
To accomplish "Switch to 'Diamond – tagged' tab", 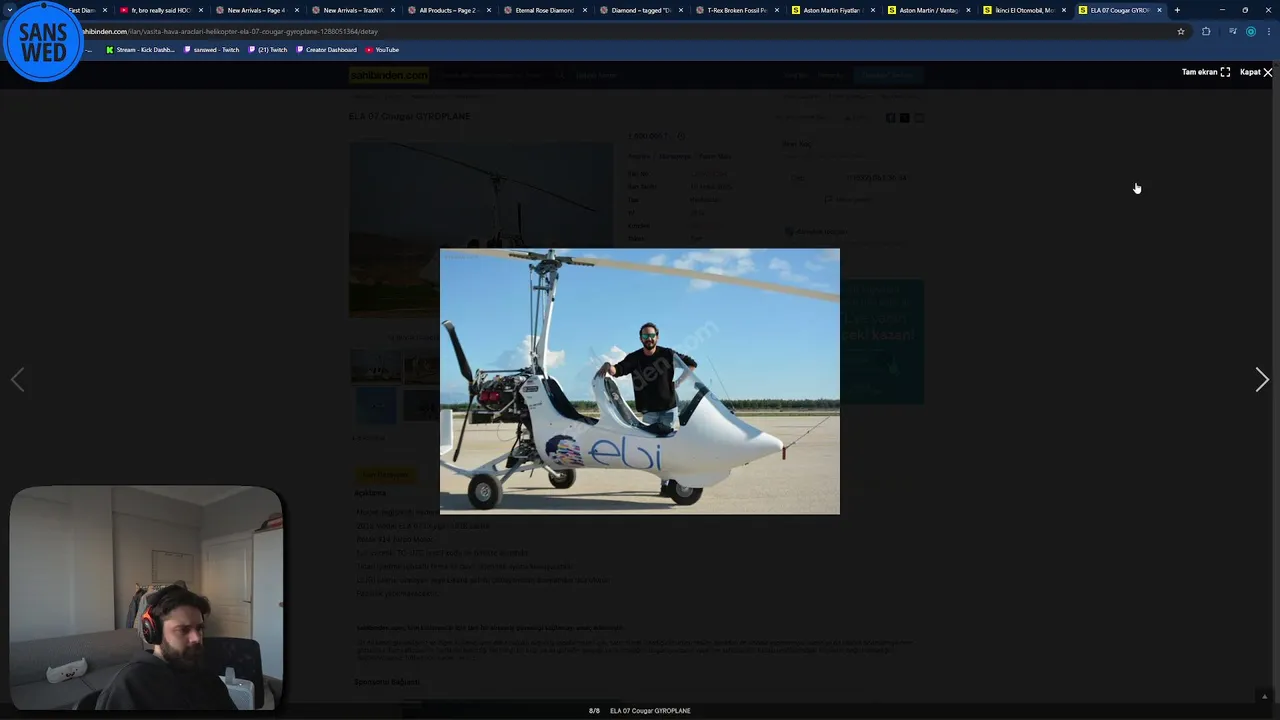I will (x=640, y=10).
